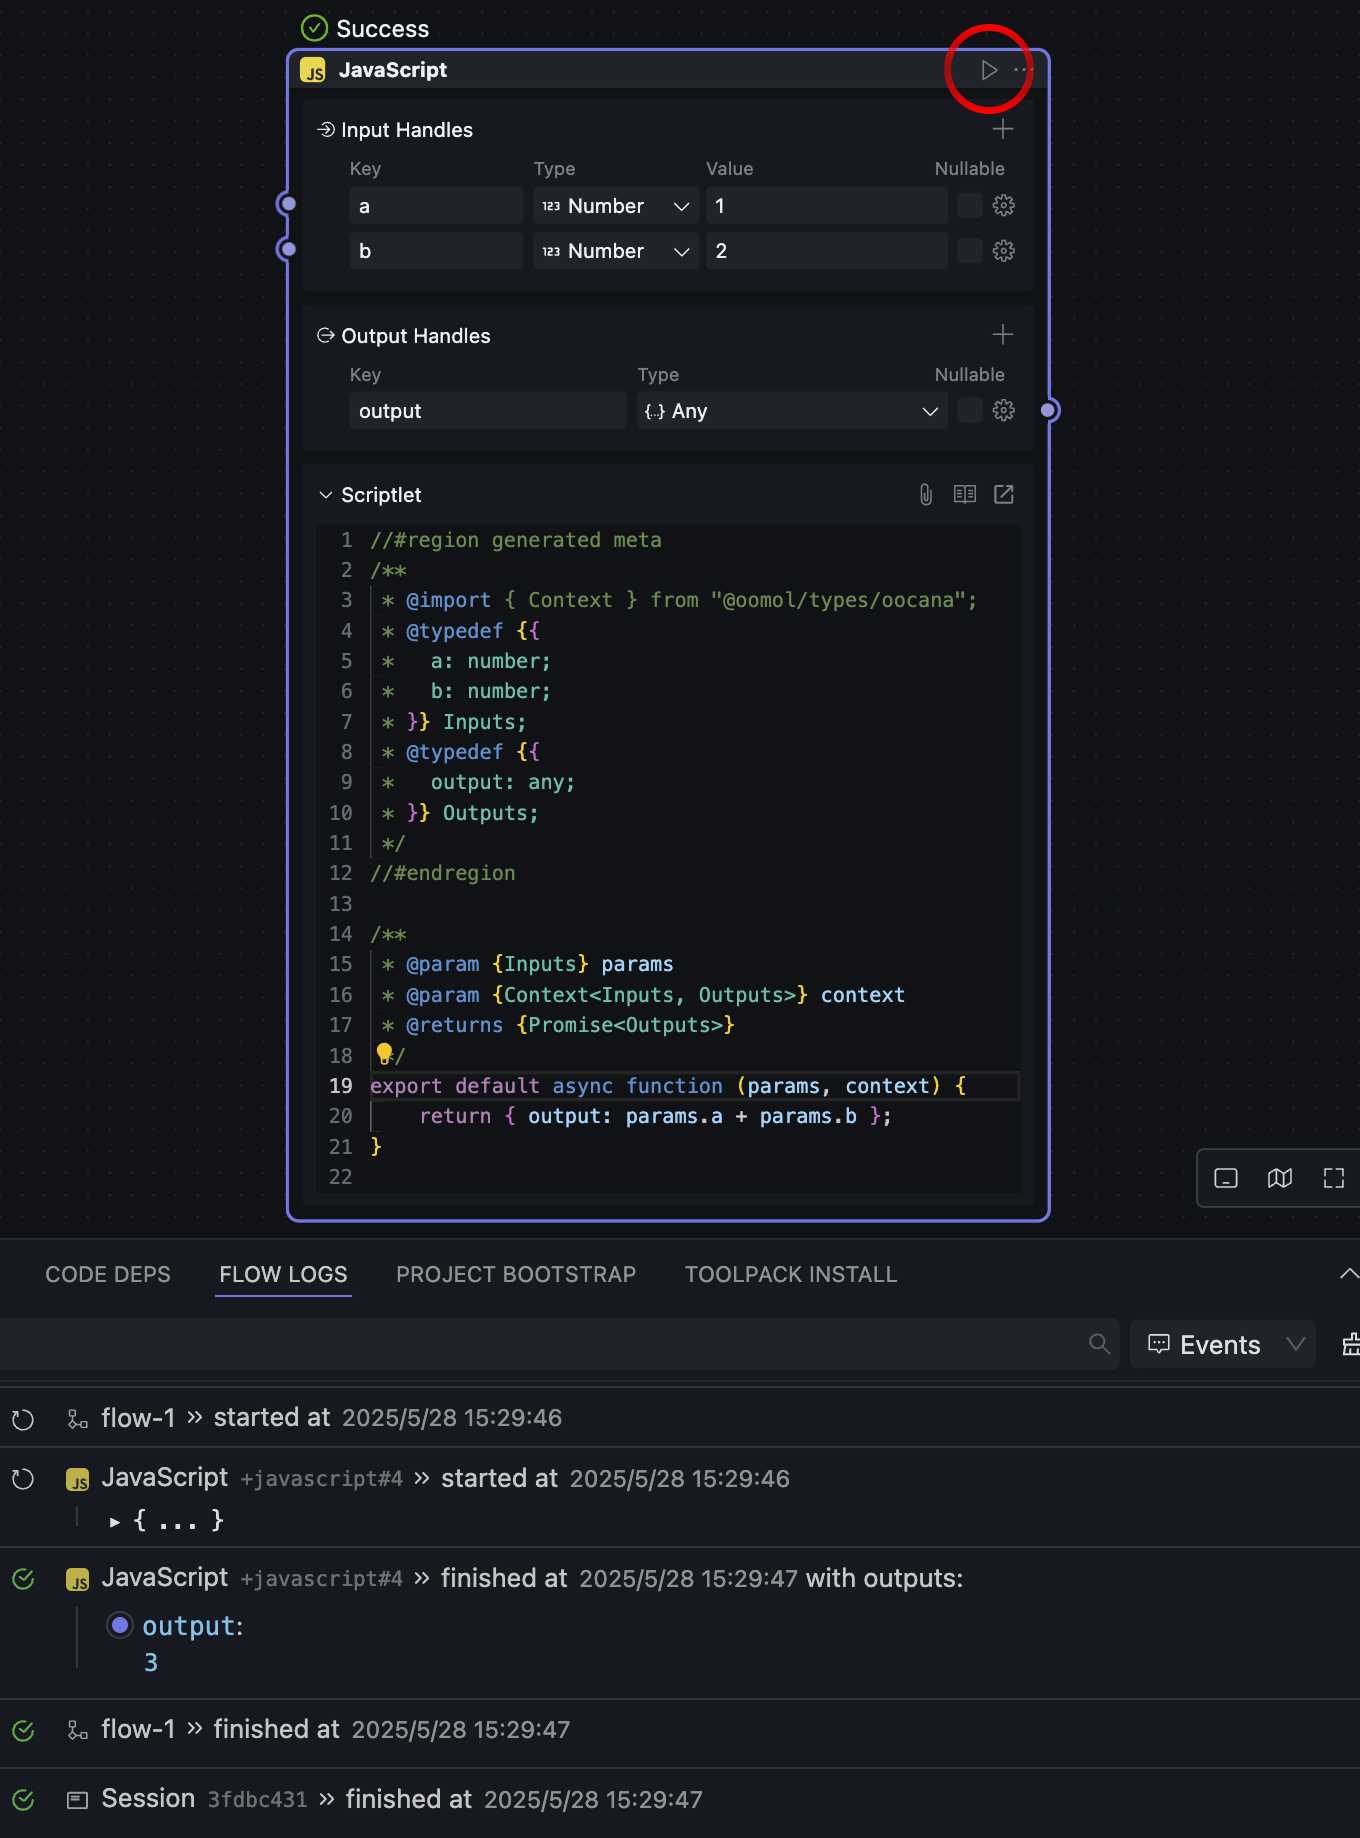Enable Nullable checkbox for input a
Viewport: 1360px width, 1838px height.
(969, 206)
